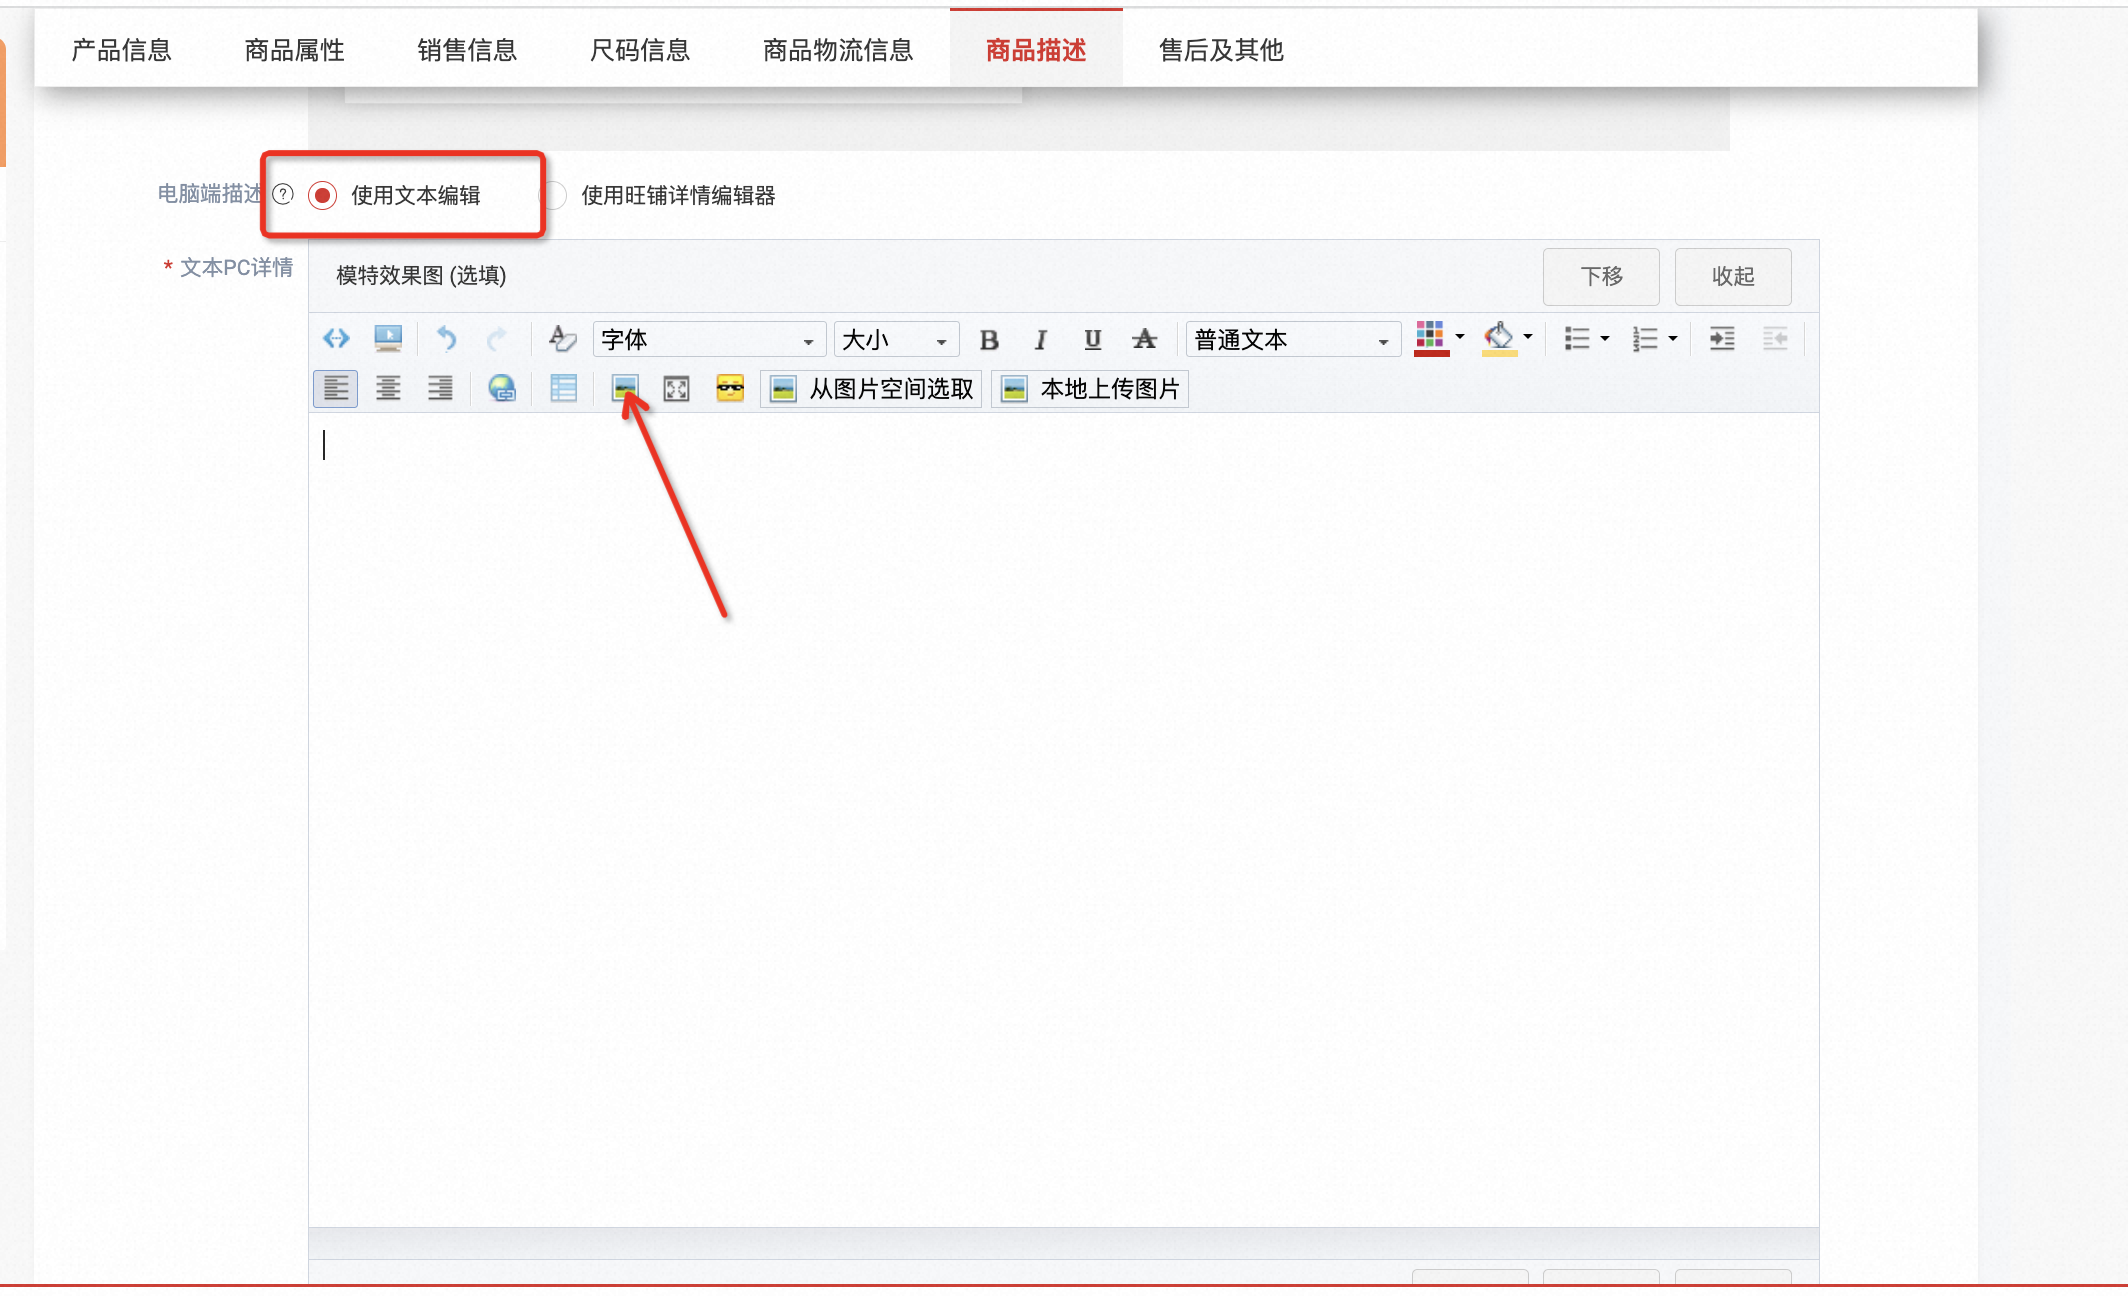The height and width of the screenshot is (1296, 2128).
Task: Open the 字体 font dropdown
Action: coord(709,340)
